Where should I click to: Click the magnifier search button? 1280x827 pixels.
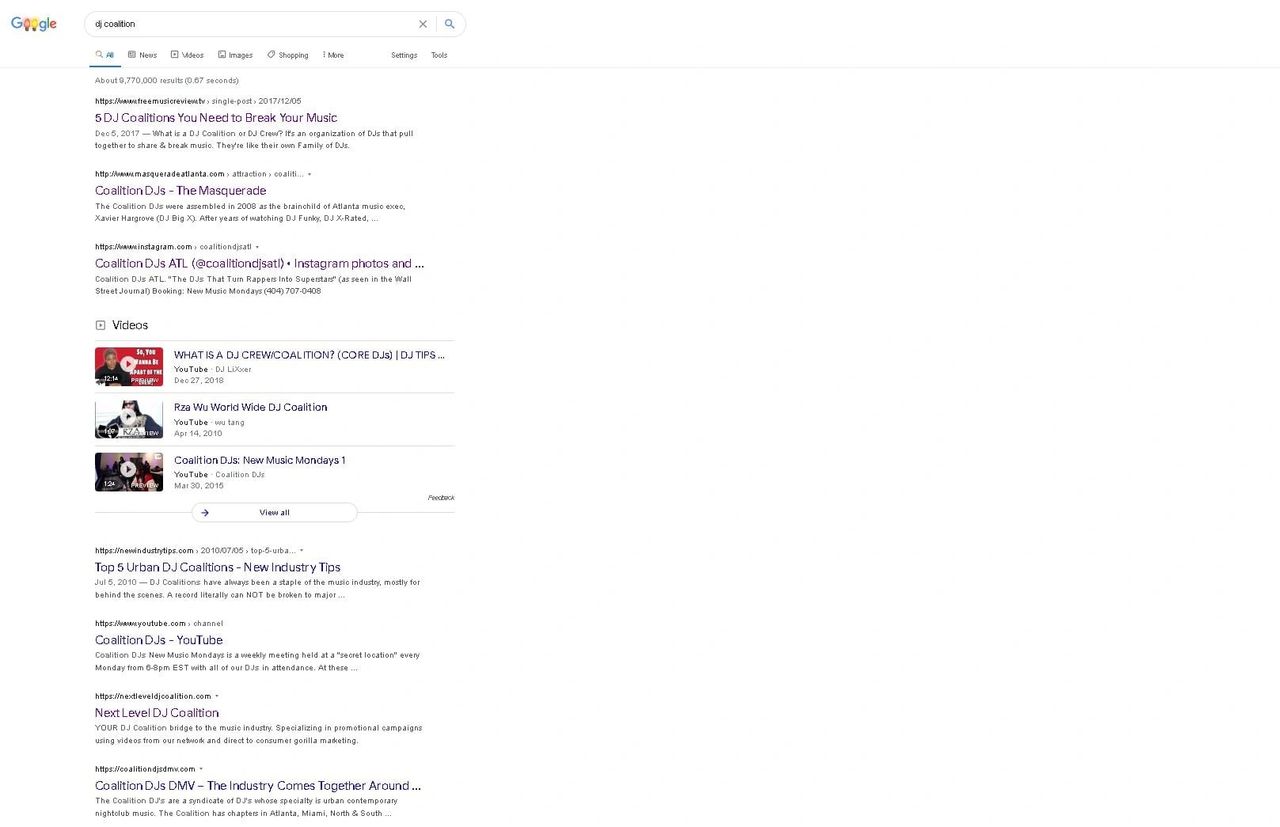[x=450, y=24]
